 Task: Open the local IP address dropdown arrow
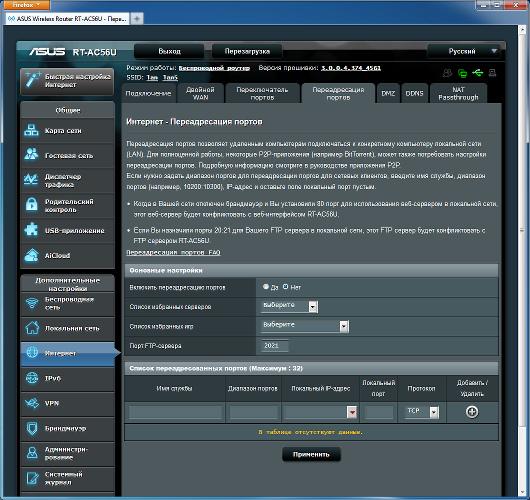352,412
